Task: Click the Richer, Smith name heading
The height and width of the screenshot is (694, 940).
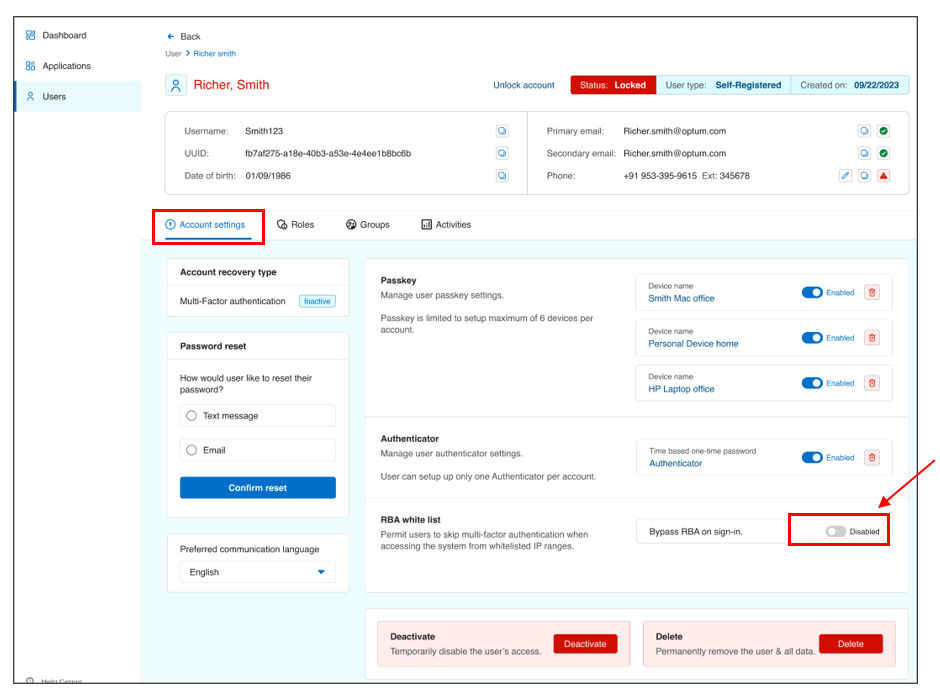Action: pyautogui.click(x=231, y=85)
